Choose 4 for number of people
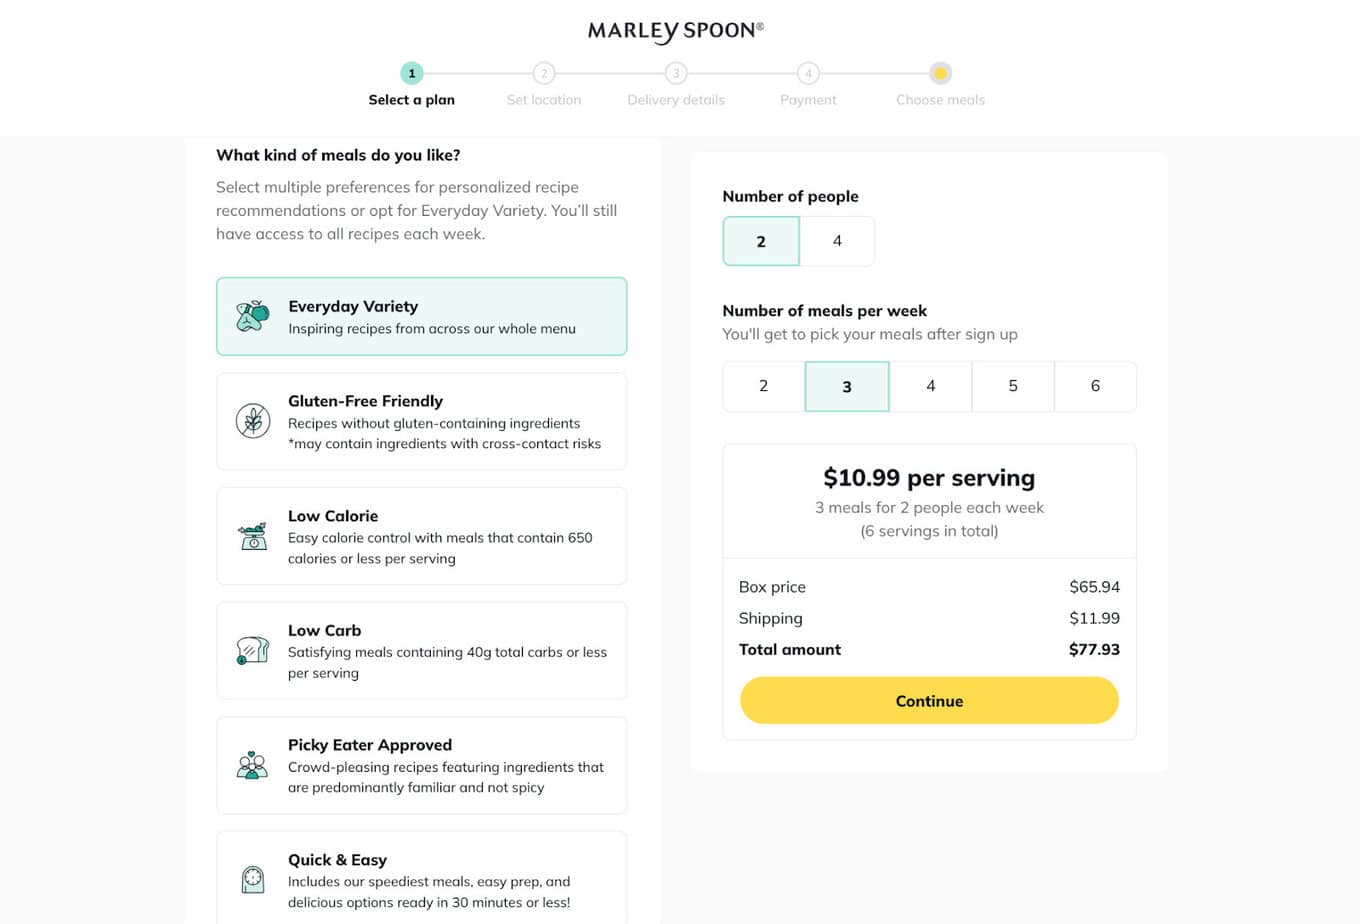Viewport: 1360px width, 924px height. tap(837, 241)
